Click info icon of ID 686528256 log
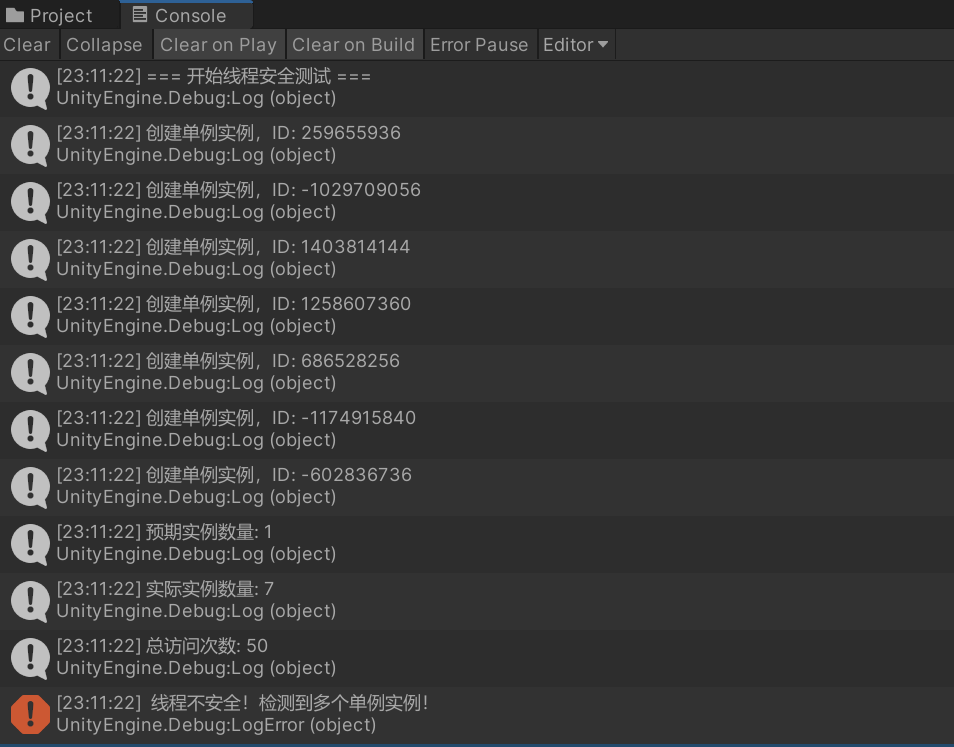 30,374
